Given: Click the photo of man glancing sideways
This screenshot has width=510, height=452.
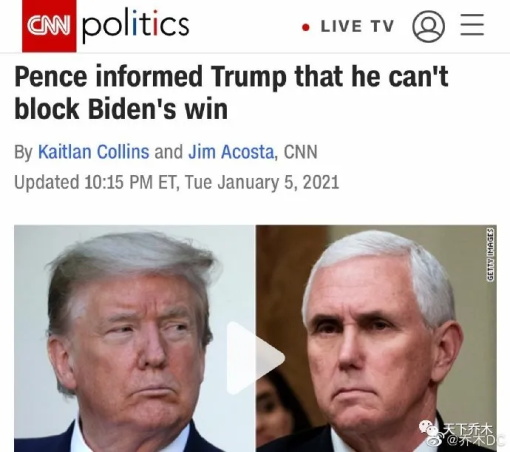Looking at the screenshot, I should pyautogui.click(x=135, y=339).
